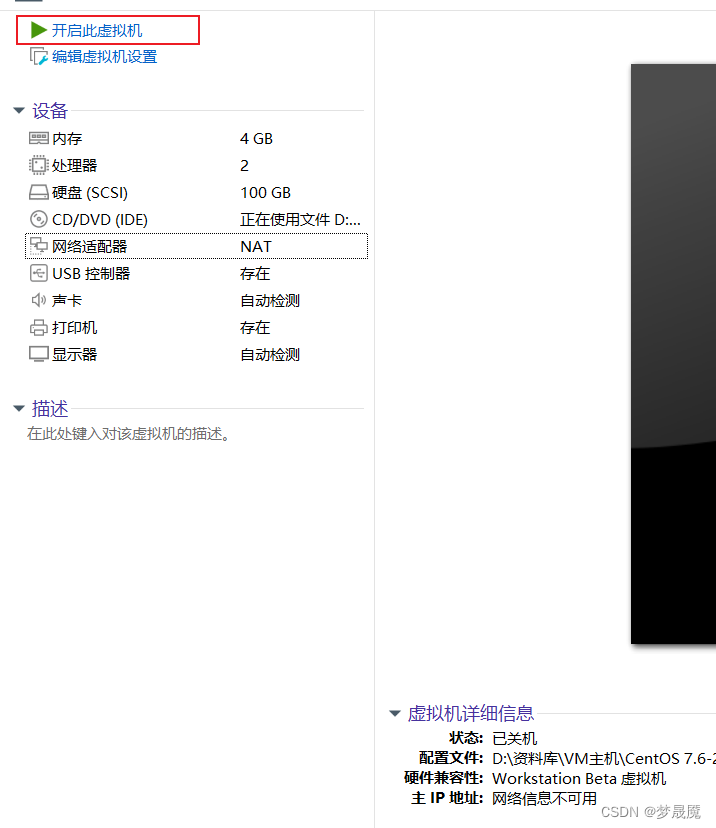Click the 配置文件: label
This screenshot has width=716, height=828.
coord(451,758)
